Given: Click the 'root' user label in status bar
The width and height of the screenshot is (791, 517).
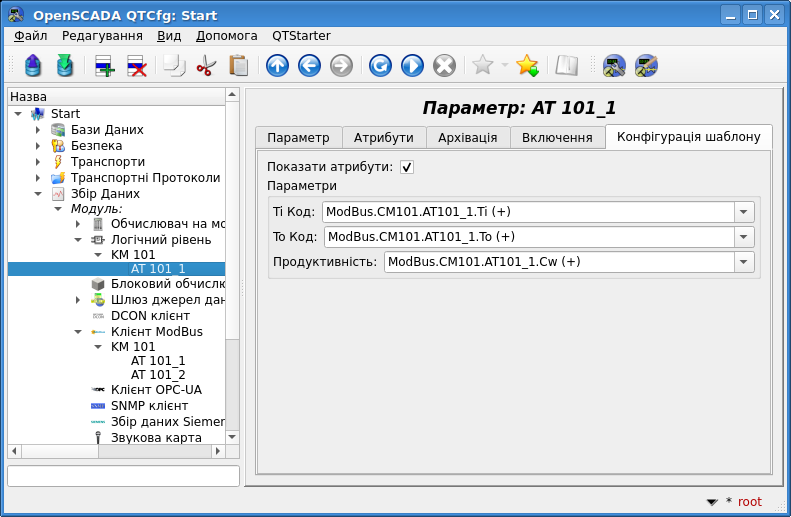Looking at the screenshot, I should click(x=749, y=502).
